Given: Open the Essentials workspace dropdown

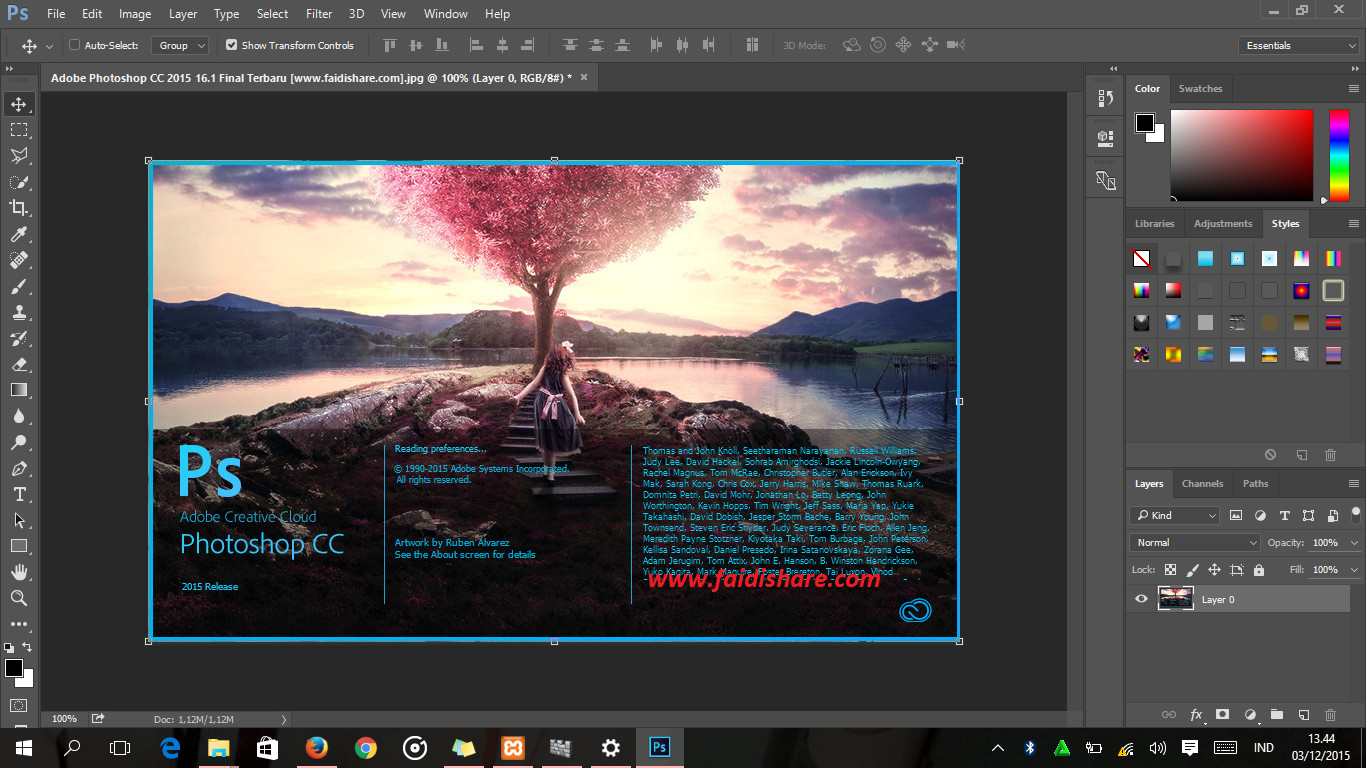Looking at the screenshot, I should point(1298,45).
